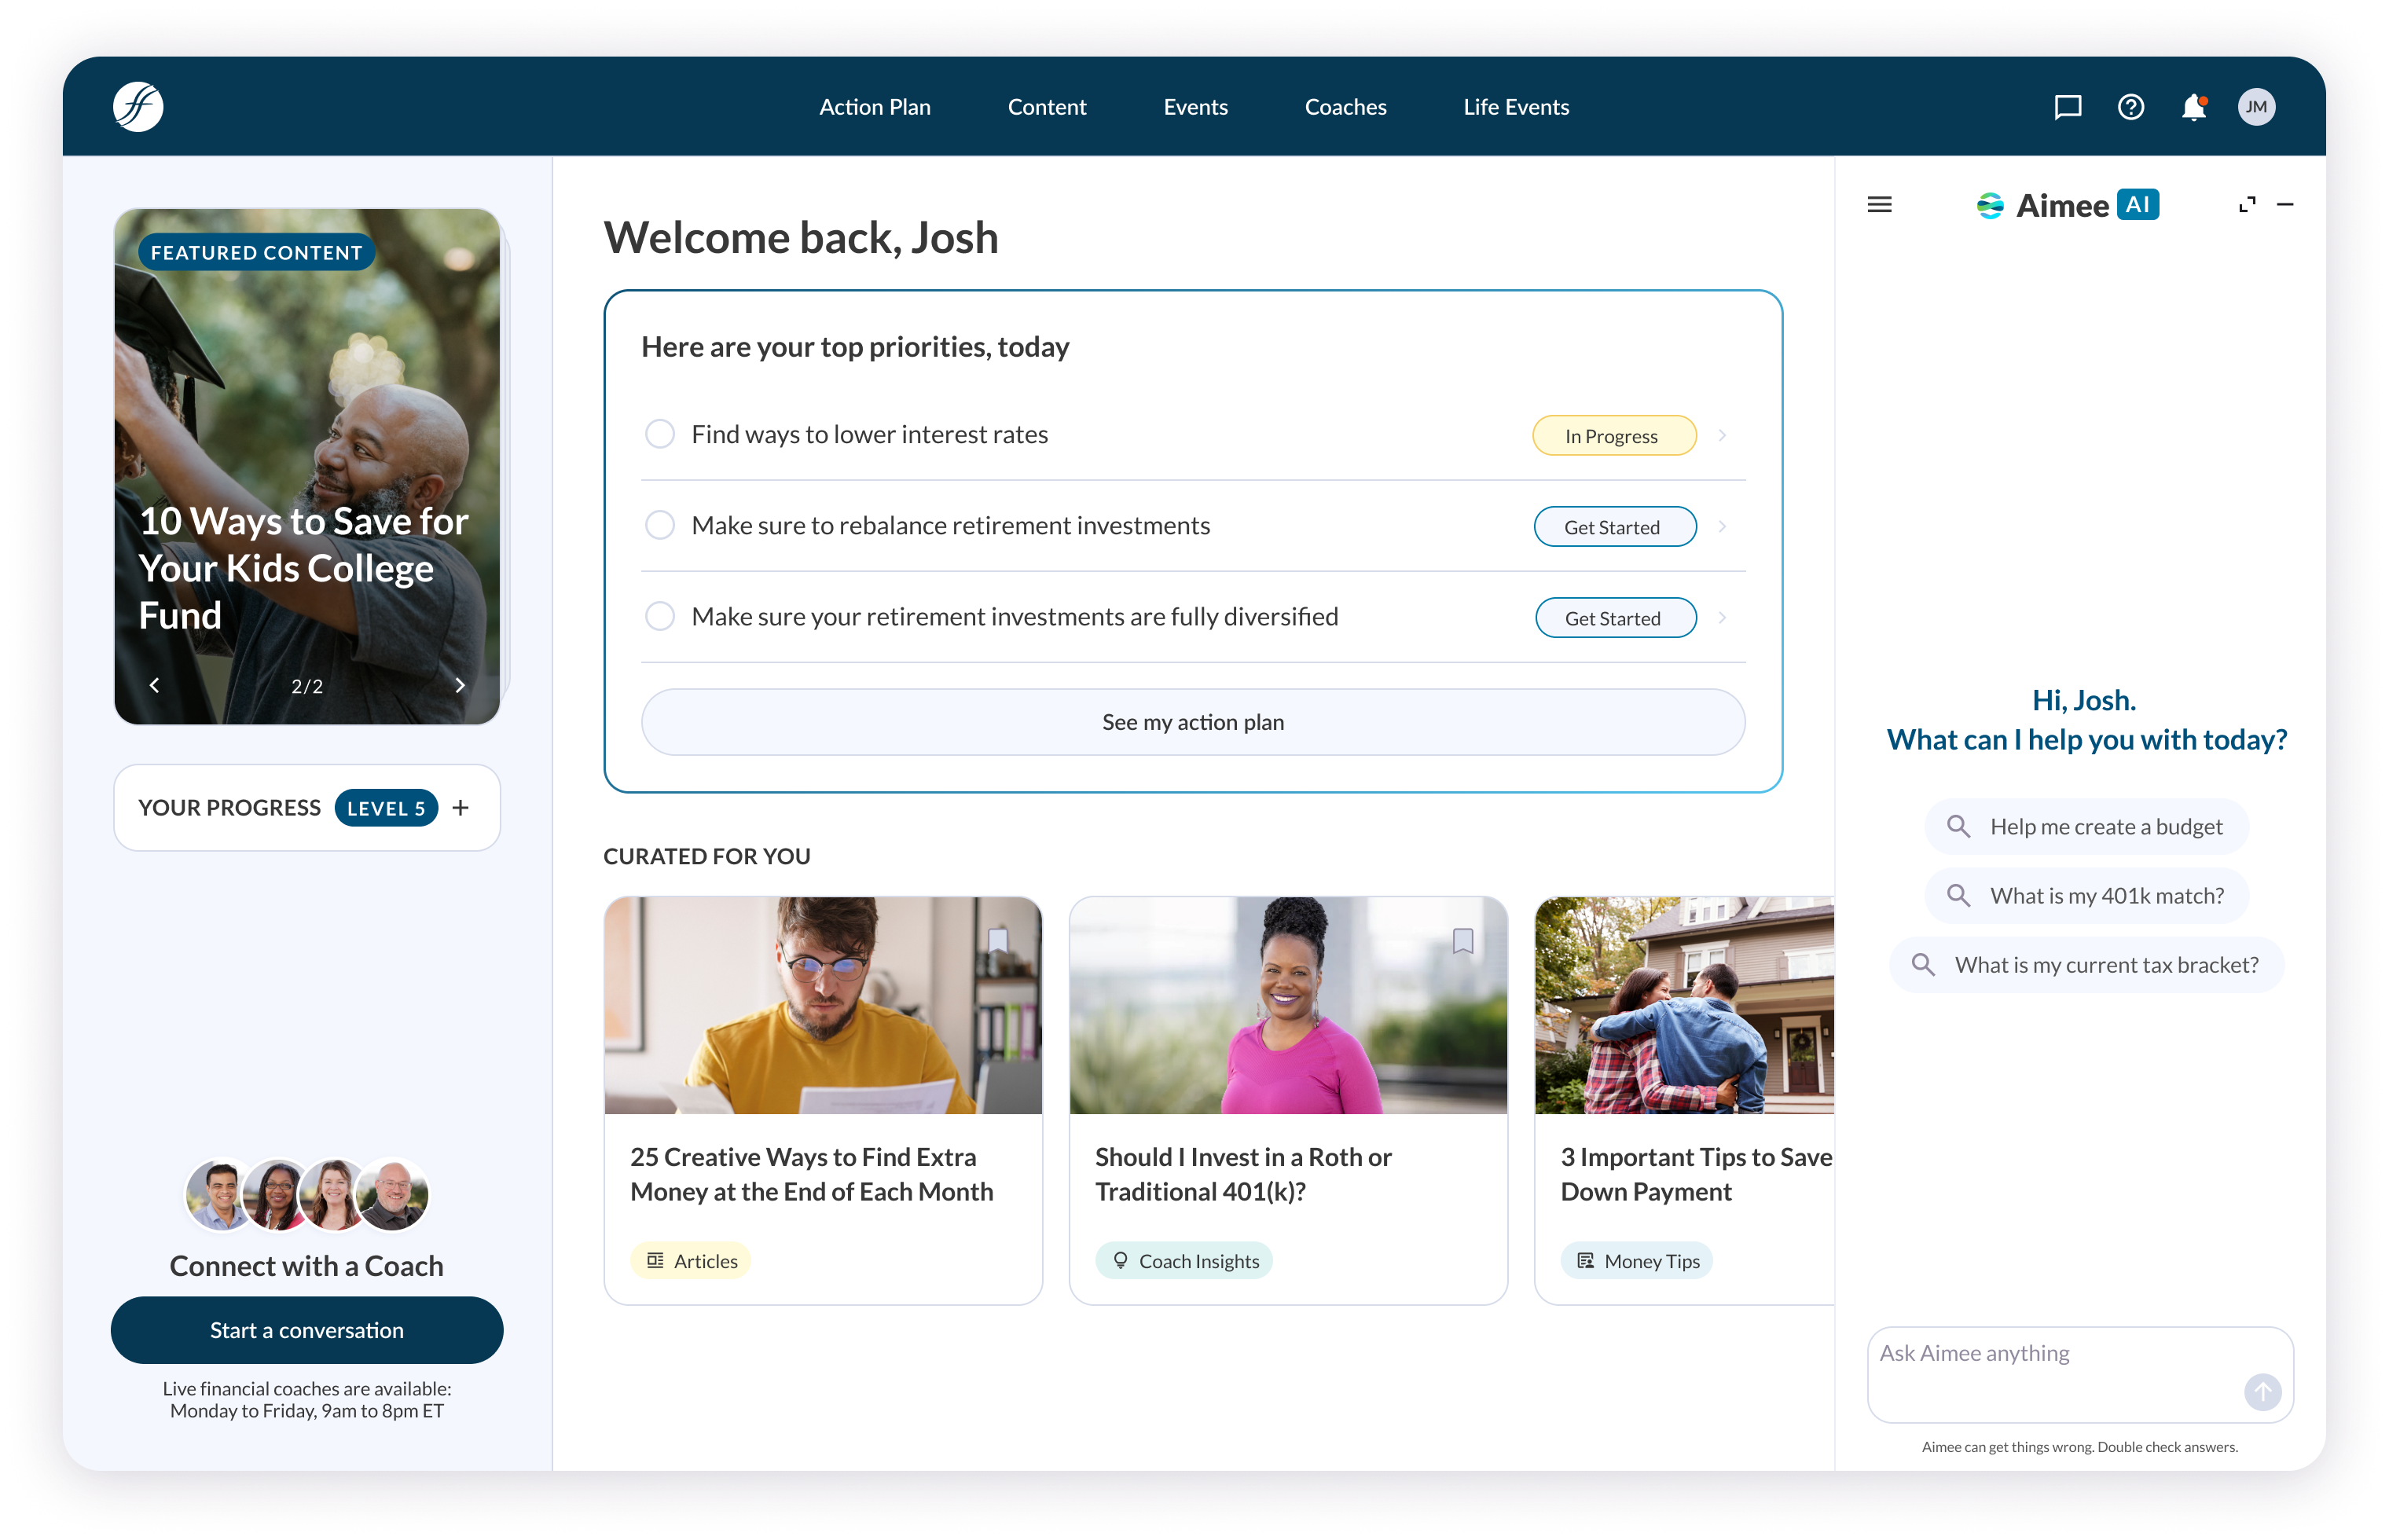2389x1540 pixels.
Task: Expand the Aimee chat panel to full size
Action: tap(2247, 205)
